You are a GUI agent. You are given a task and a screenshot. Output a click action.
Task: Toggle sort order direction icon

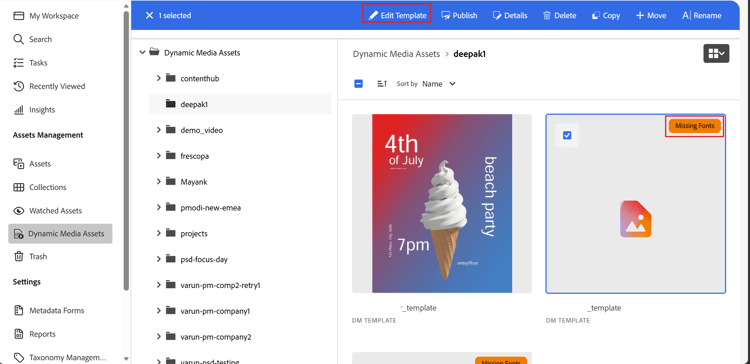pos(382,84)
